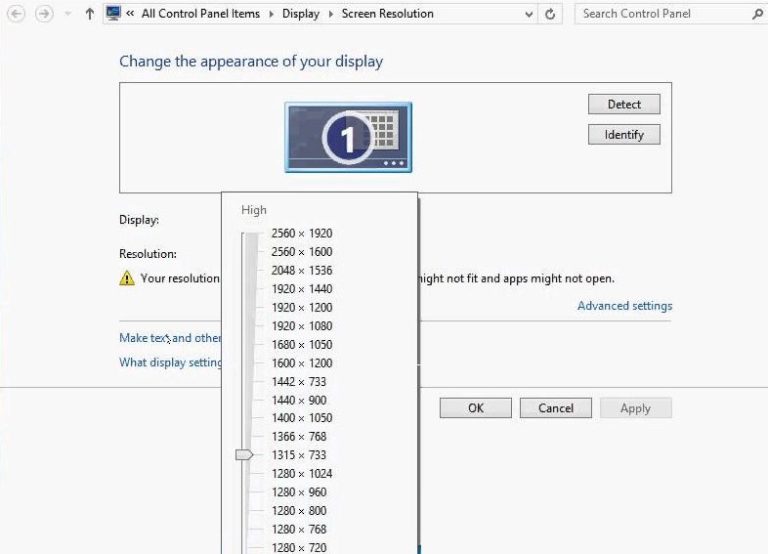The height and width of the screenshot is (554, 768).
Task: Open the Advanced settings link
Action: point(624,306)
